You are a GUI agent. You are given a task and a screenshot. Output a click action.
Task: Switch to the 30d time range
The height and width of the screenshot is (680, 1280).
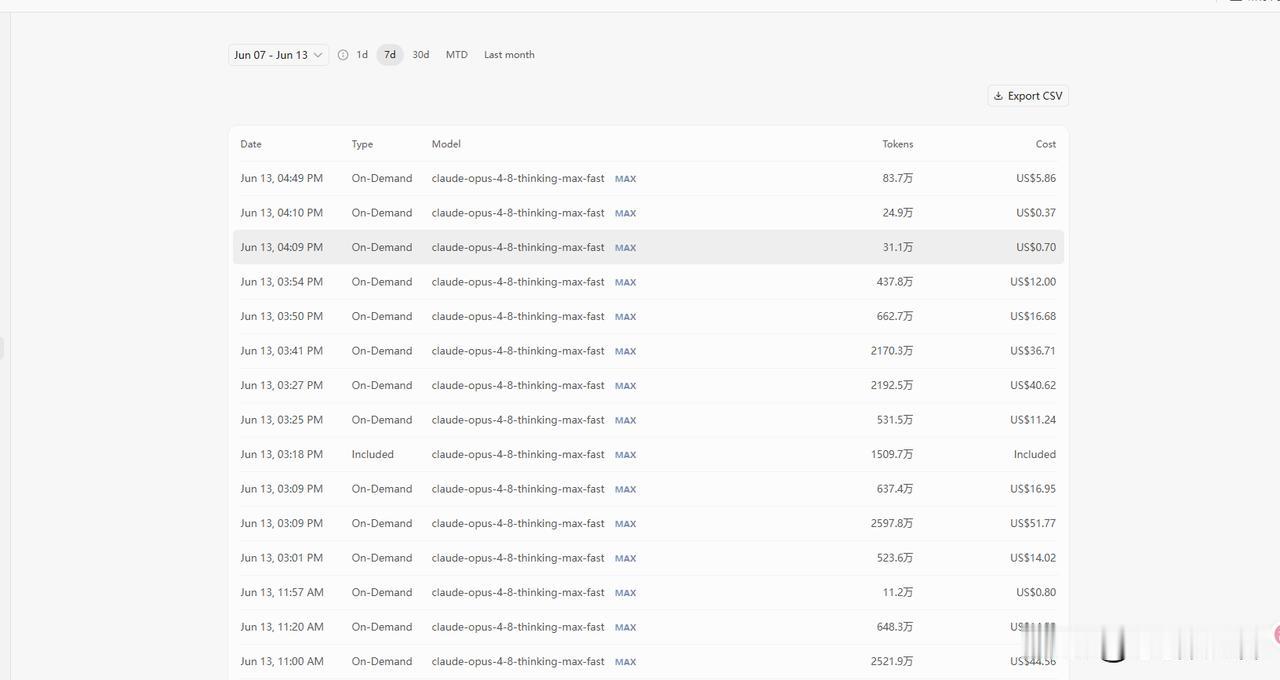click(421, 55)
